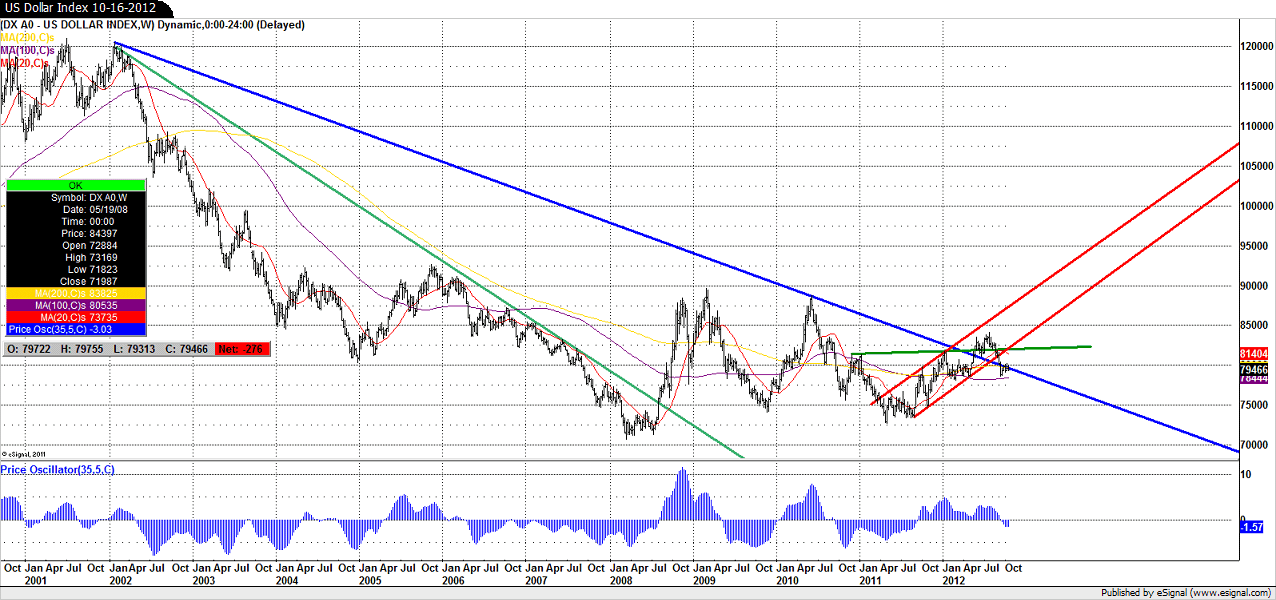Click the 2008 year label on time axis

coord(621,581)
